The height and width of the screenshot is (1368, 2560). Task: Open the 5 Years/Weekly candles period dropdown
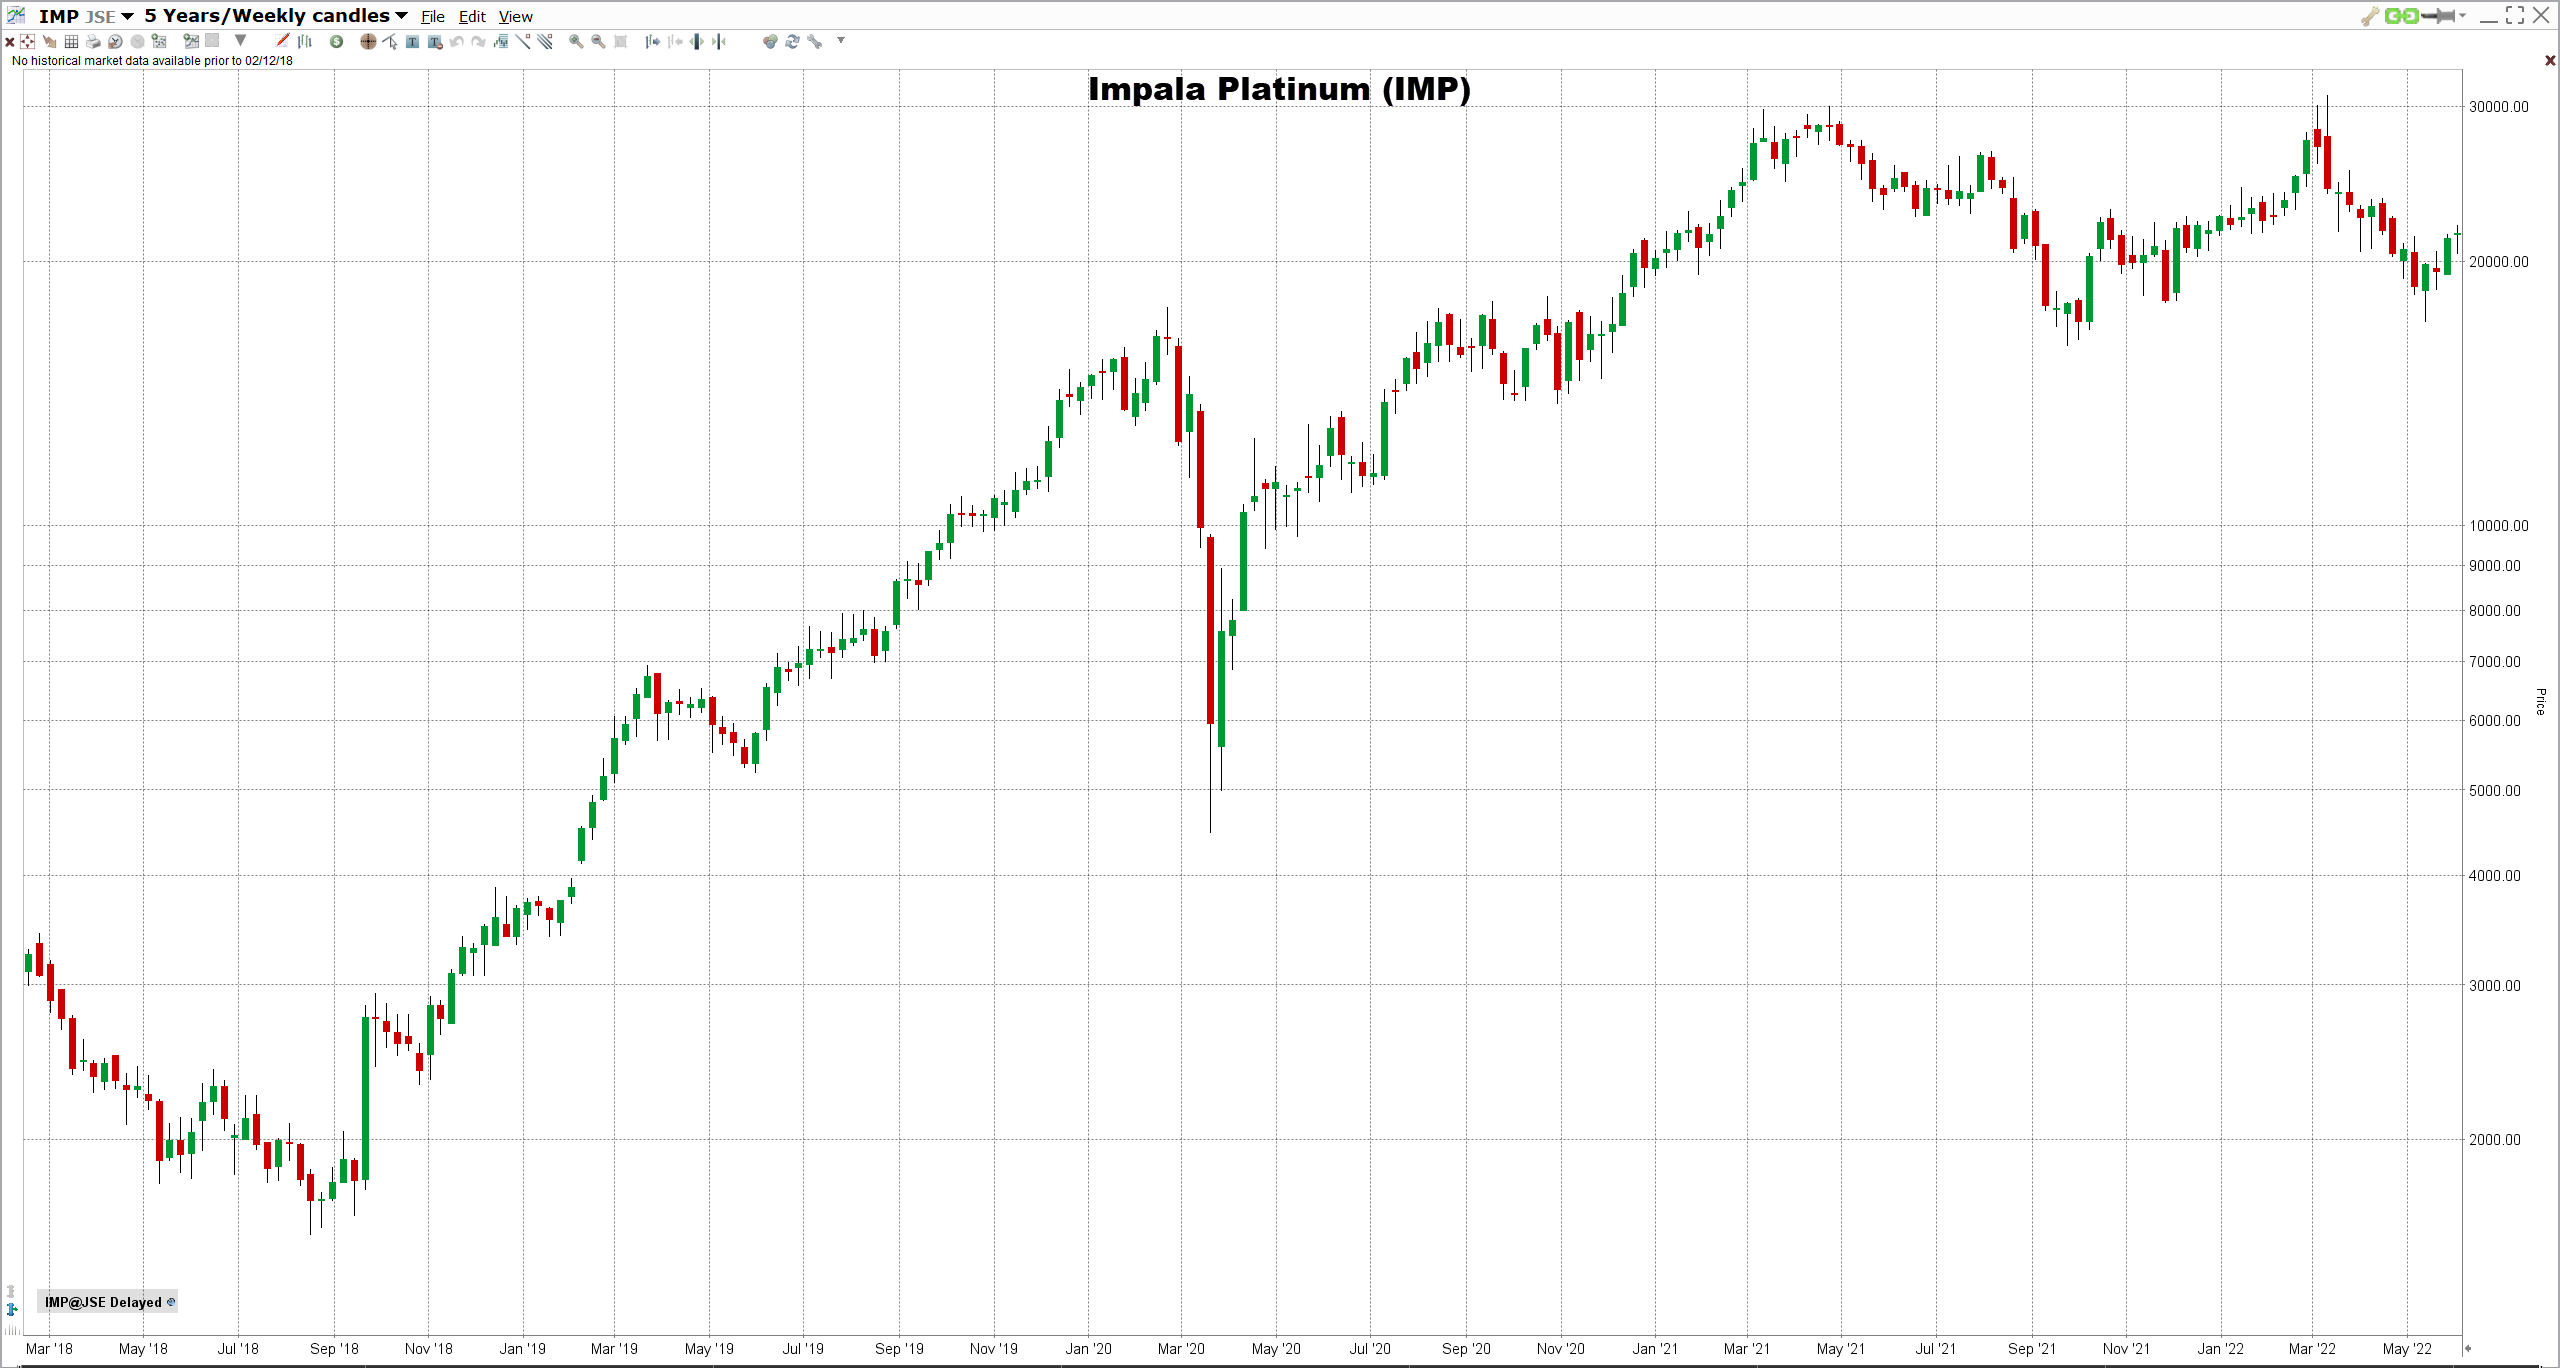tap(276, 16)
